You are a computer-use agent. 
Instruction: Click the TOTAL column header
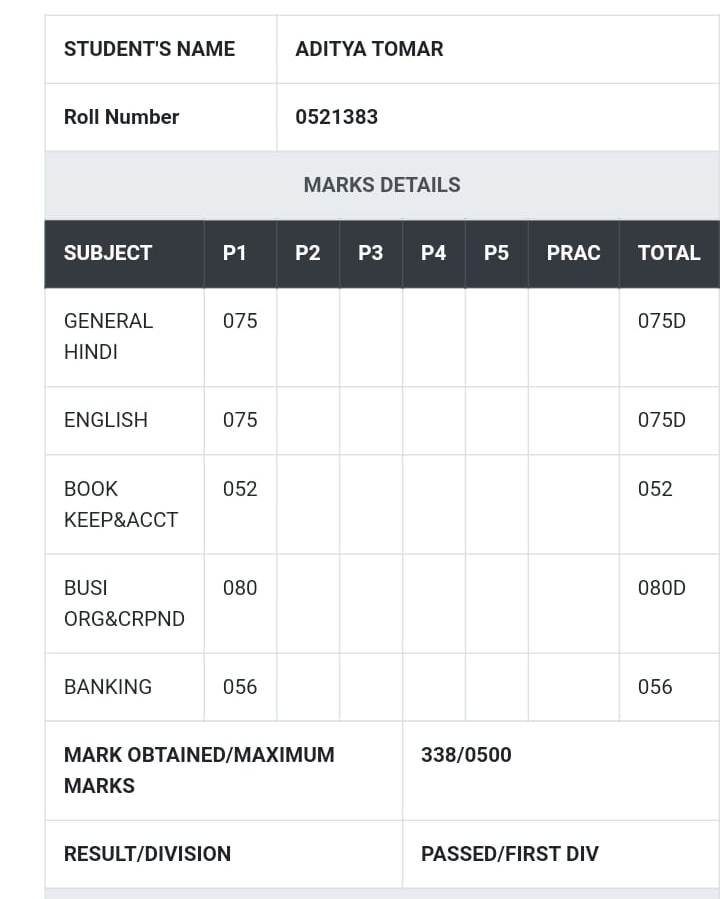(x=669, y=253)
